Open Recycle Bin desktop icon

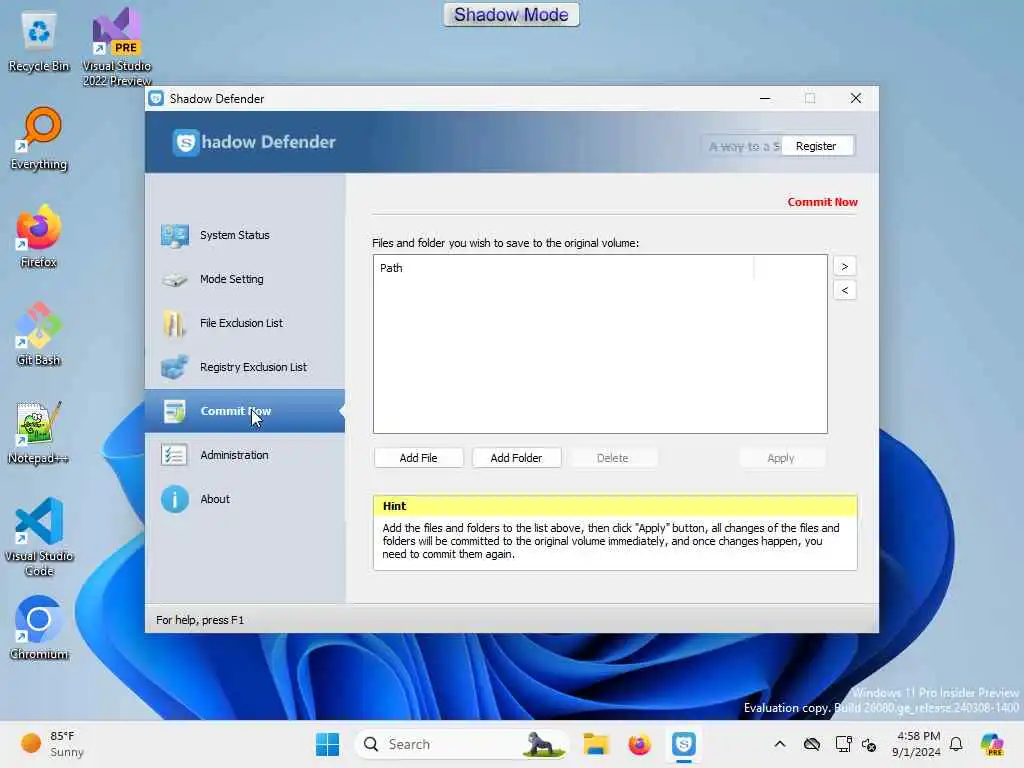(x=39, y=40)
